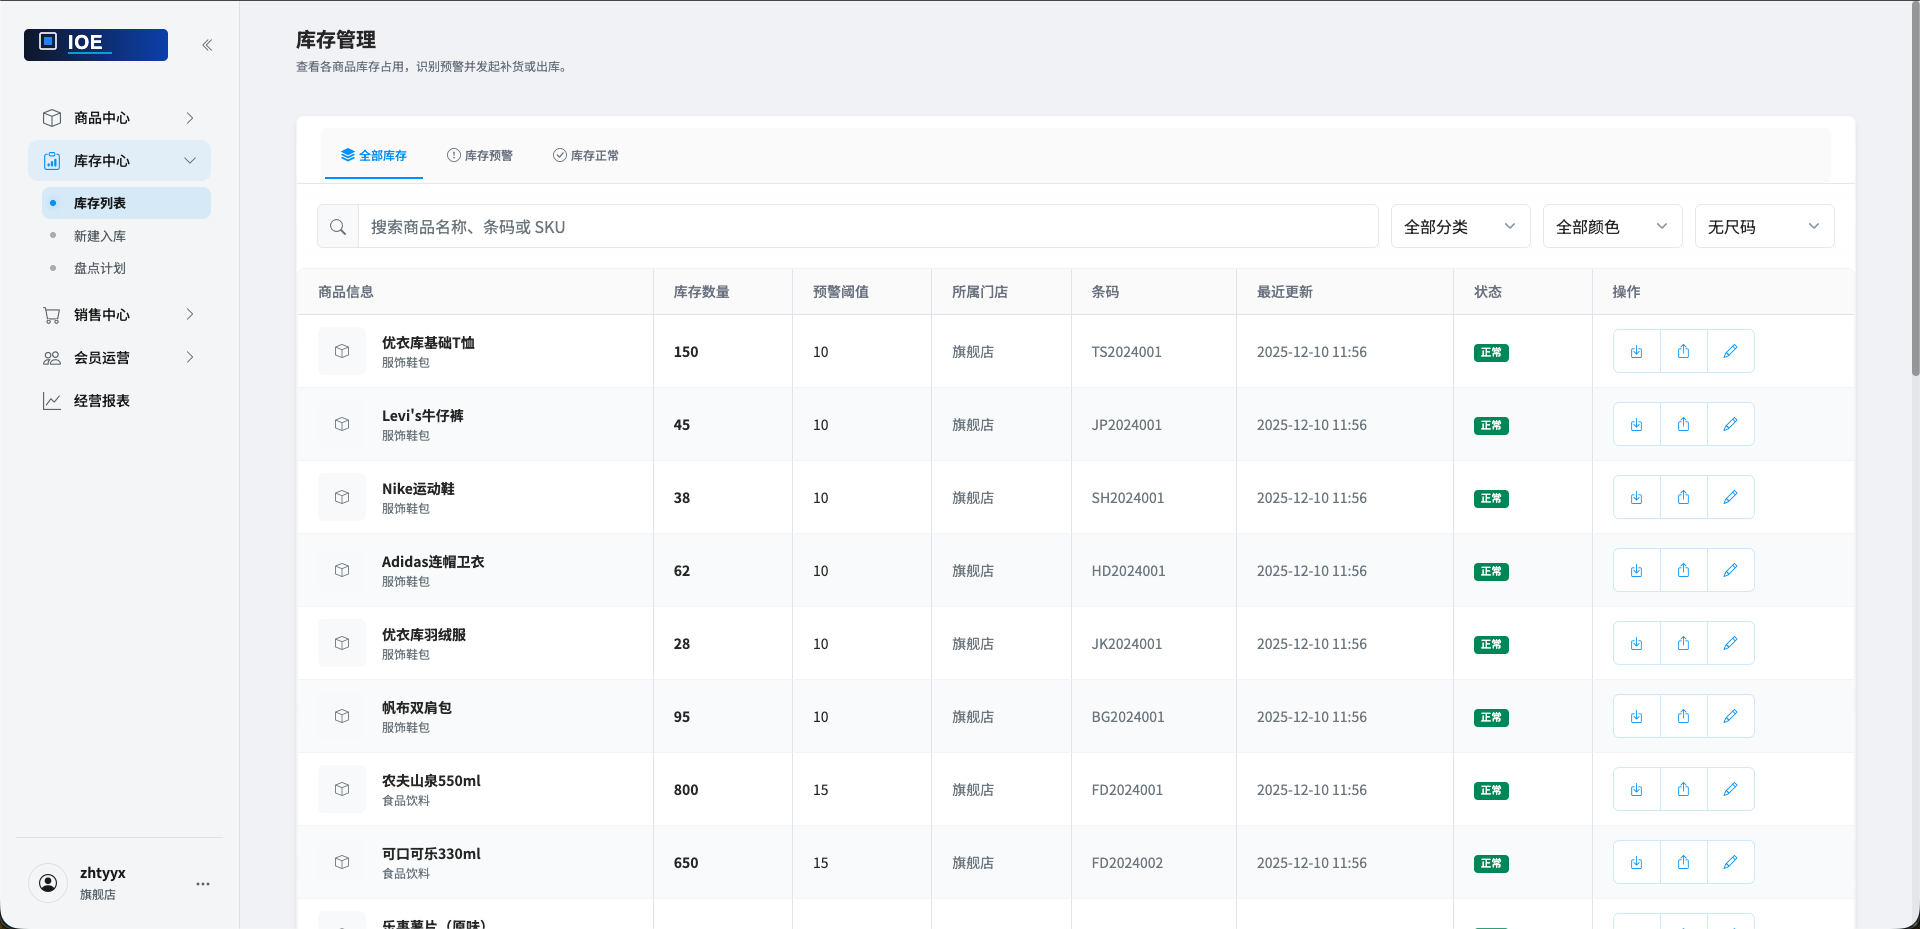Open the 全部分类 dropdown
The height and width of the screenshot is (929, 1920).
tap(1460, 226)
